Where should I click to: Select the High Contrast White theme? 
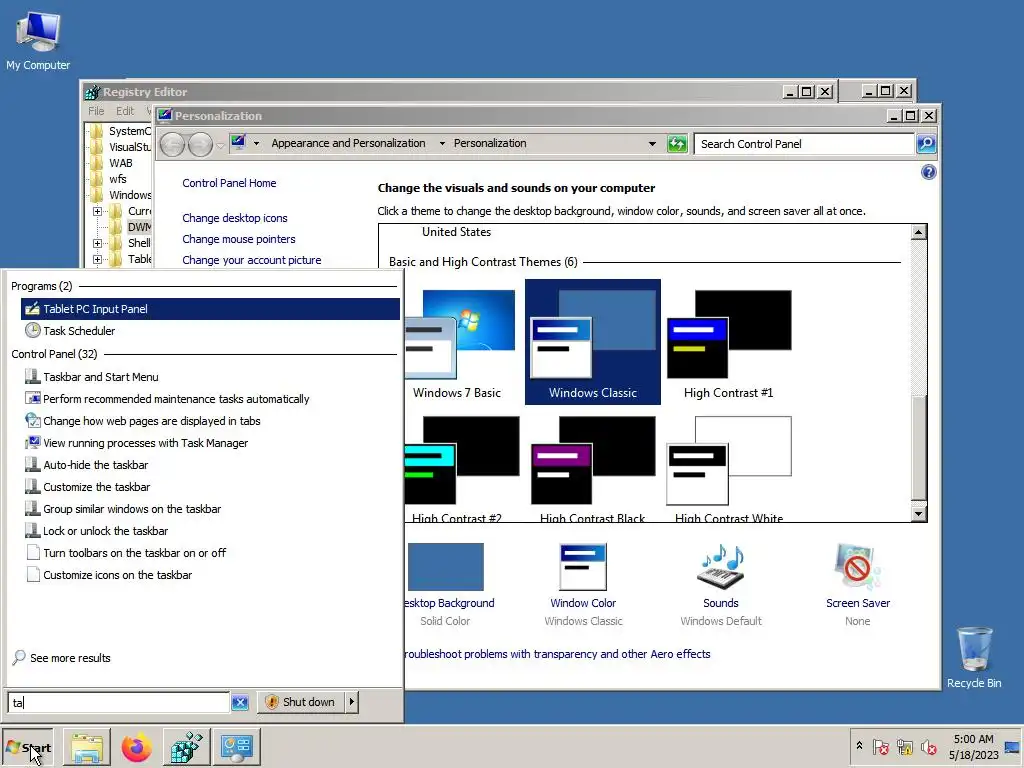point(728,468)
